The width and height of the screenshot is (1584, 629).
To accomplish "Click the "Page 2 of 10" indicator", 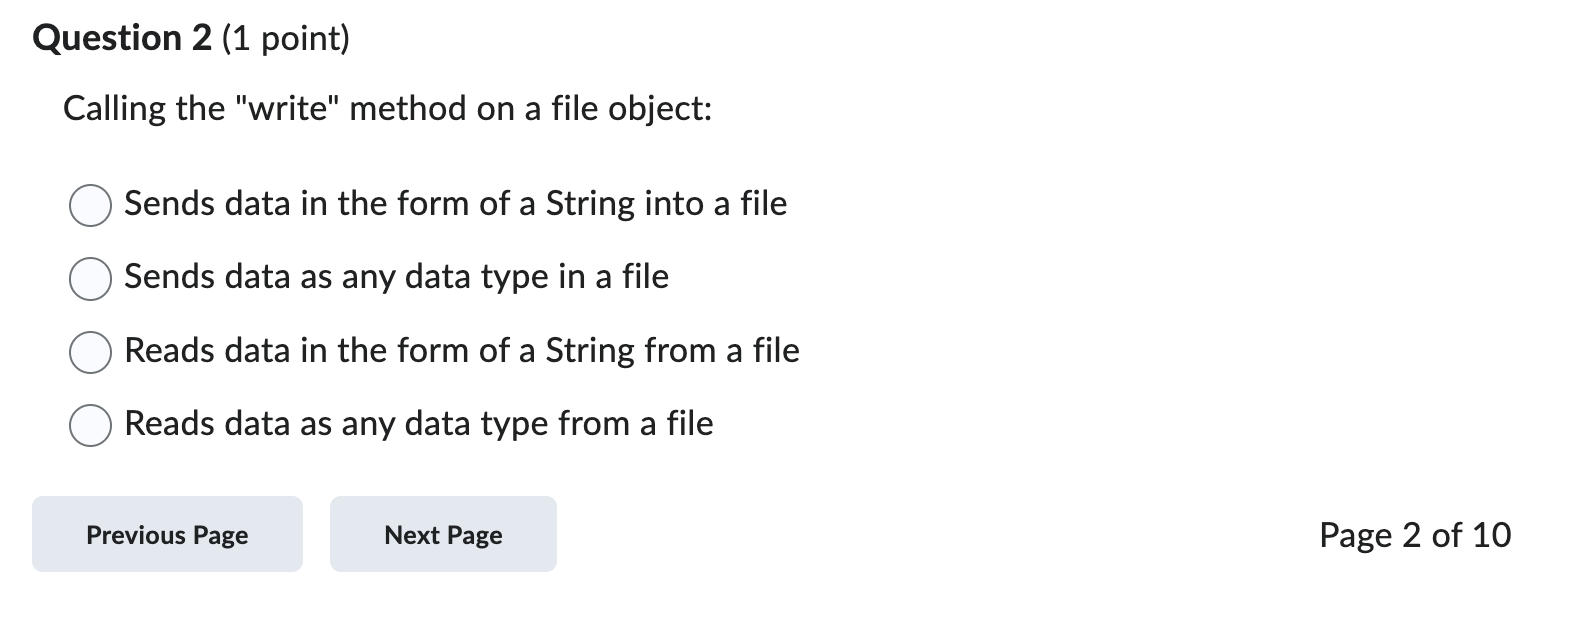I will click(1414, 535).
